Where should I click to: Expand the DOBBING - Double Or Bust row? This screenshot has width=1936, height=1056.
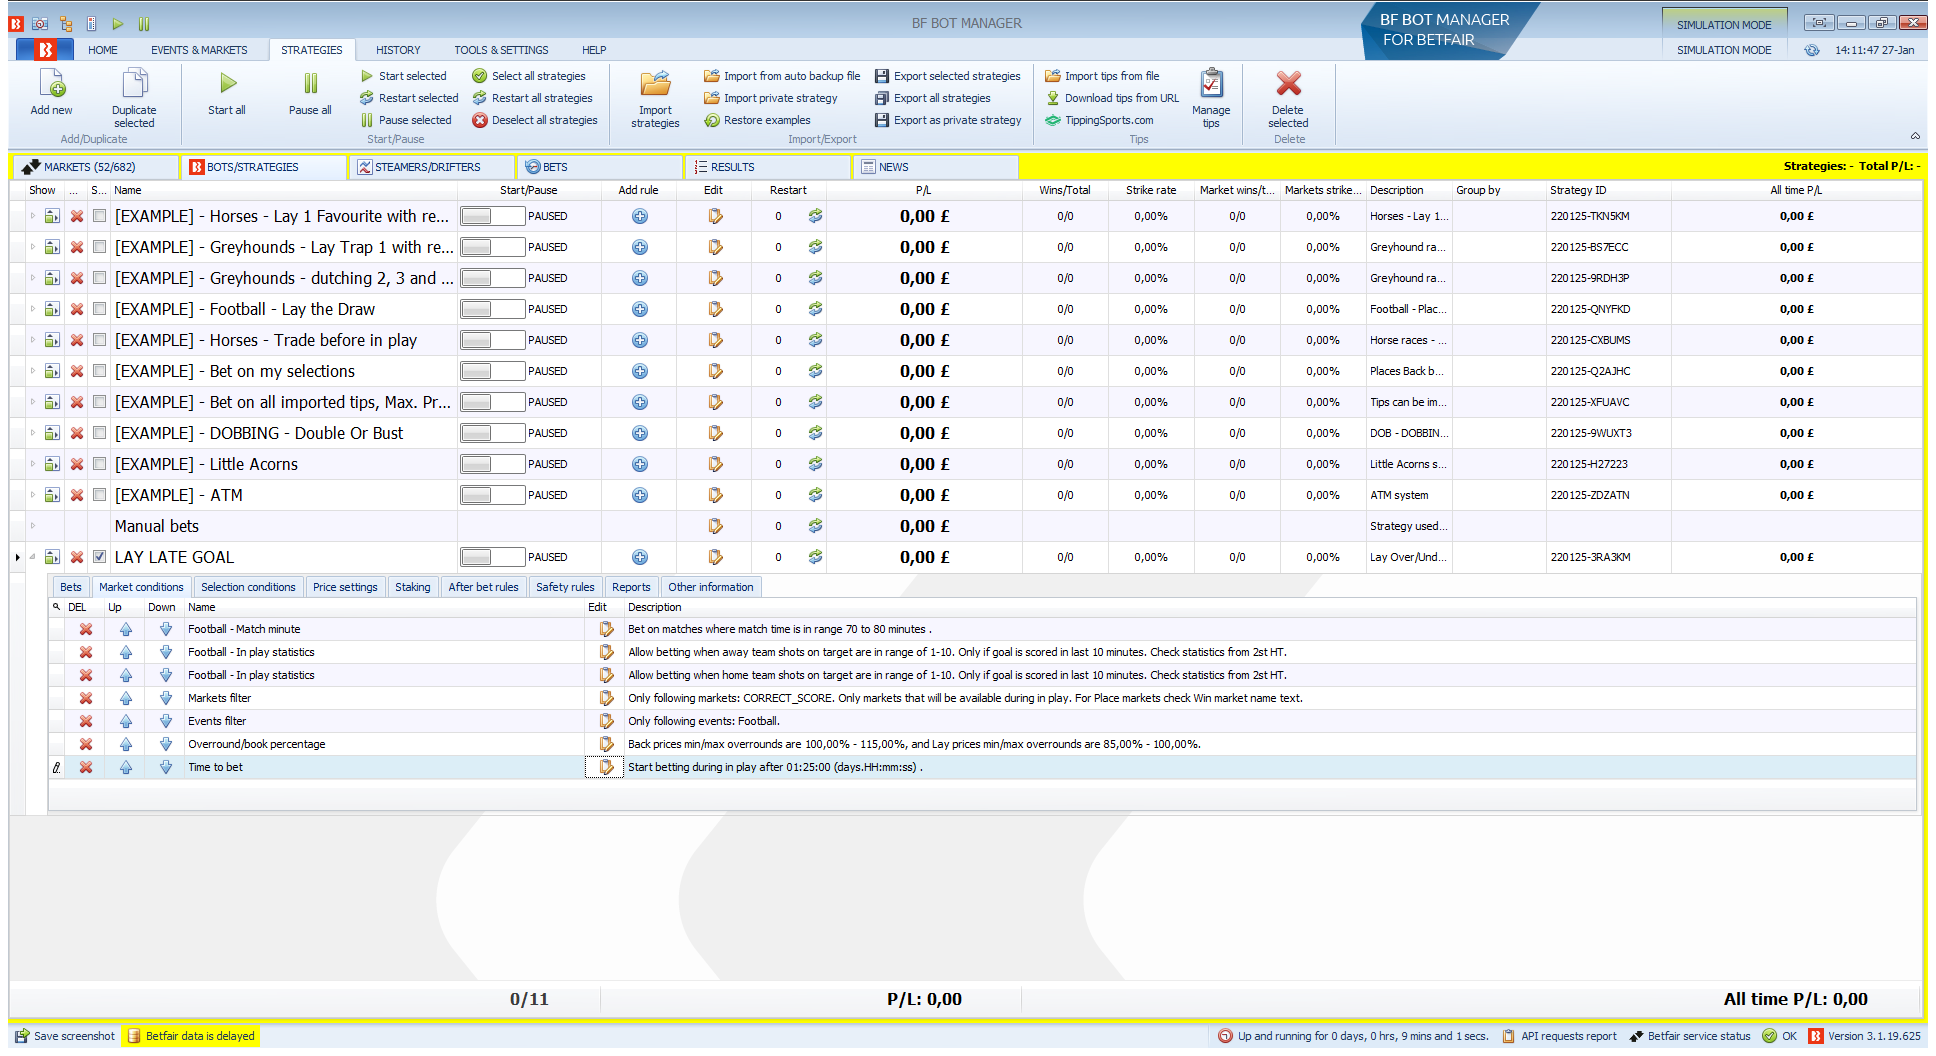[32, 433]
